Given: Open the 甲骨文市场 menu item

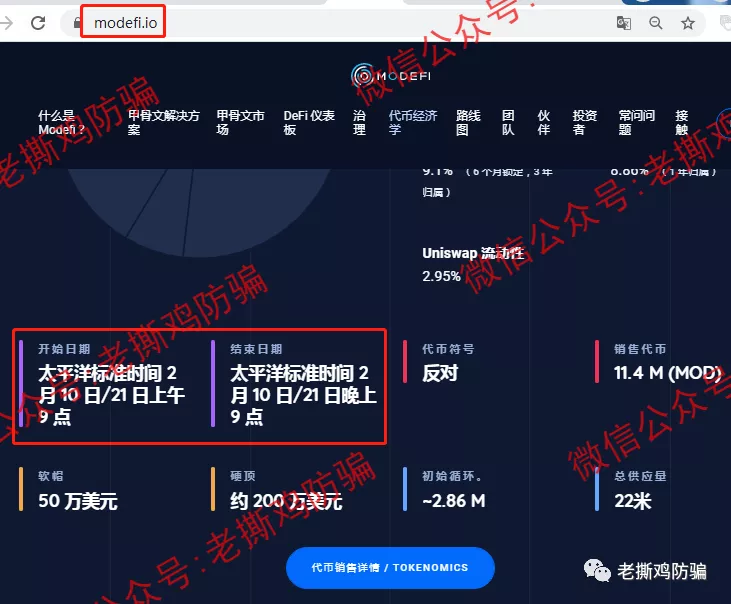Looking at the screenshot, I should [240, 122].
